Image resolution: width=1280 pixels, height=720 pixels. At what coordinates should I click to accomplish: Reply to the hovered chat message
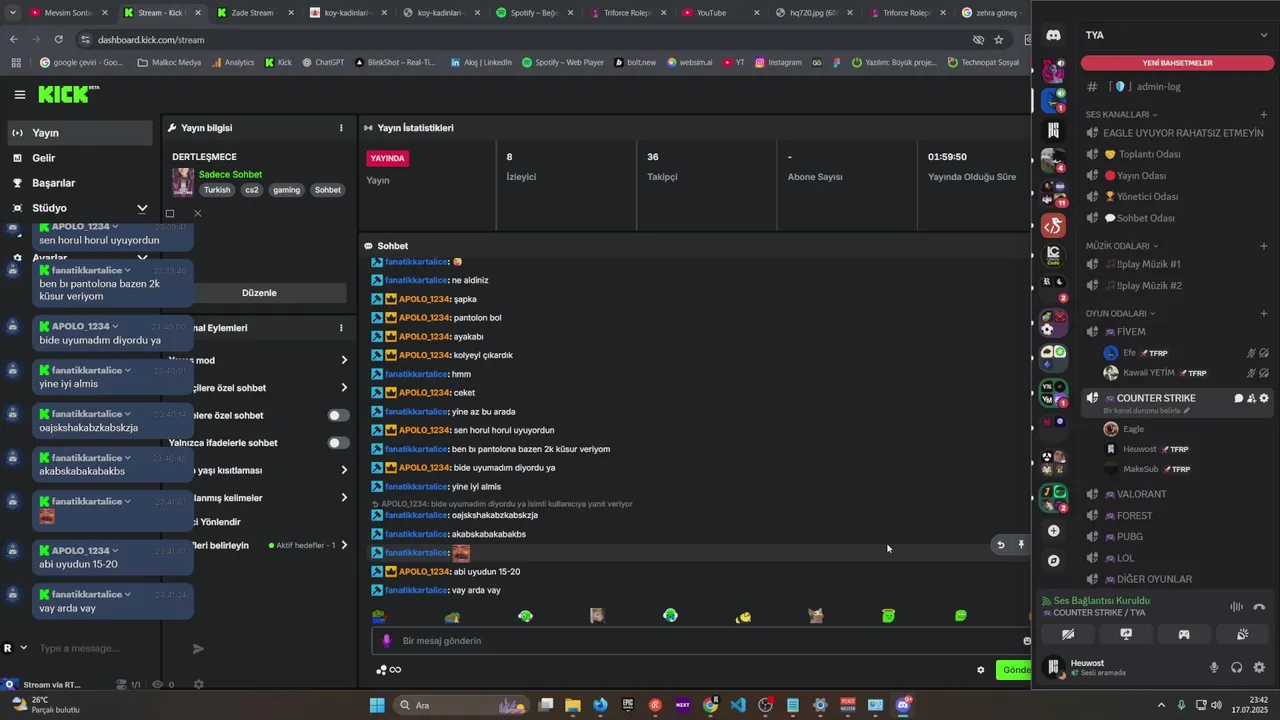pos(1001,545)
